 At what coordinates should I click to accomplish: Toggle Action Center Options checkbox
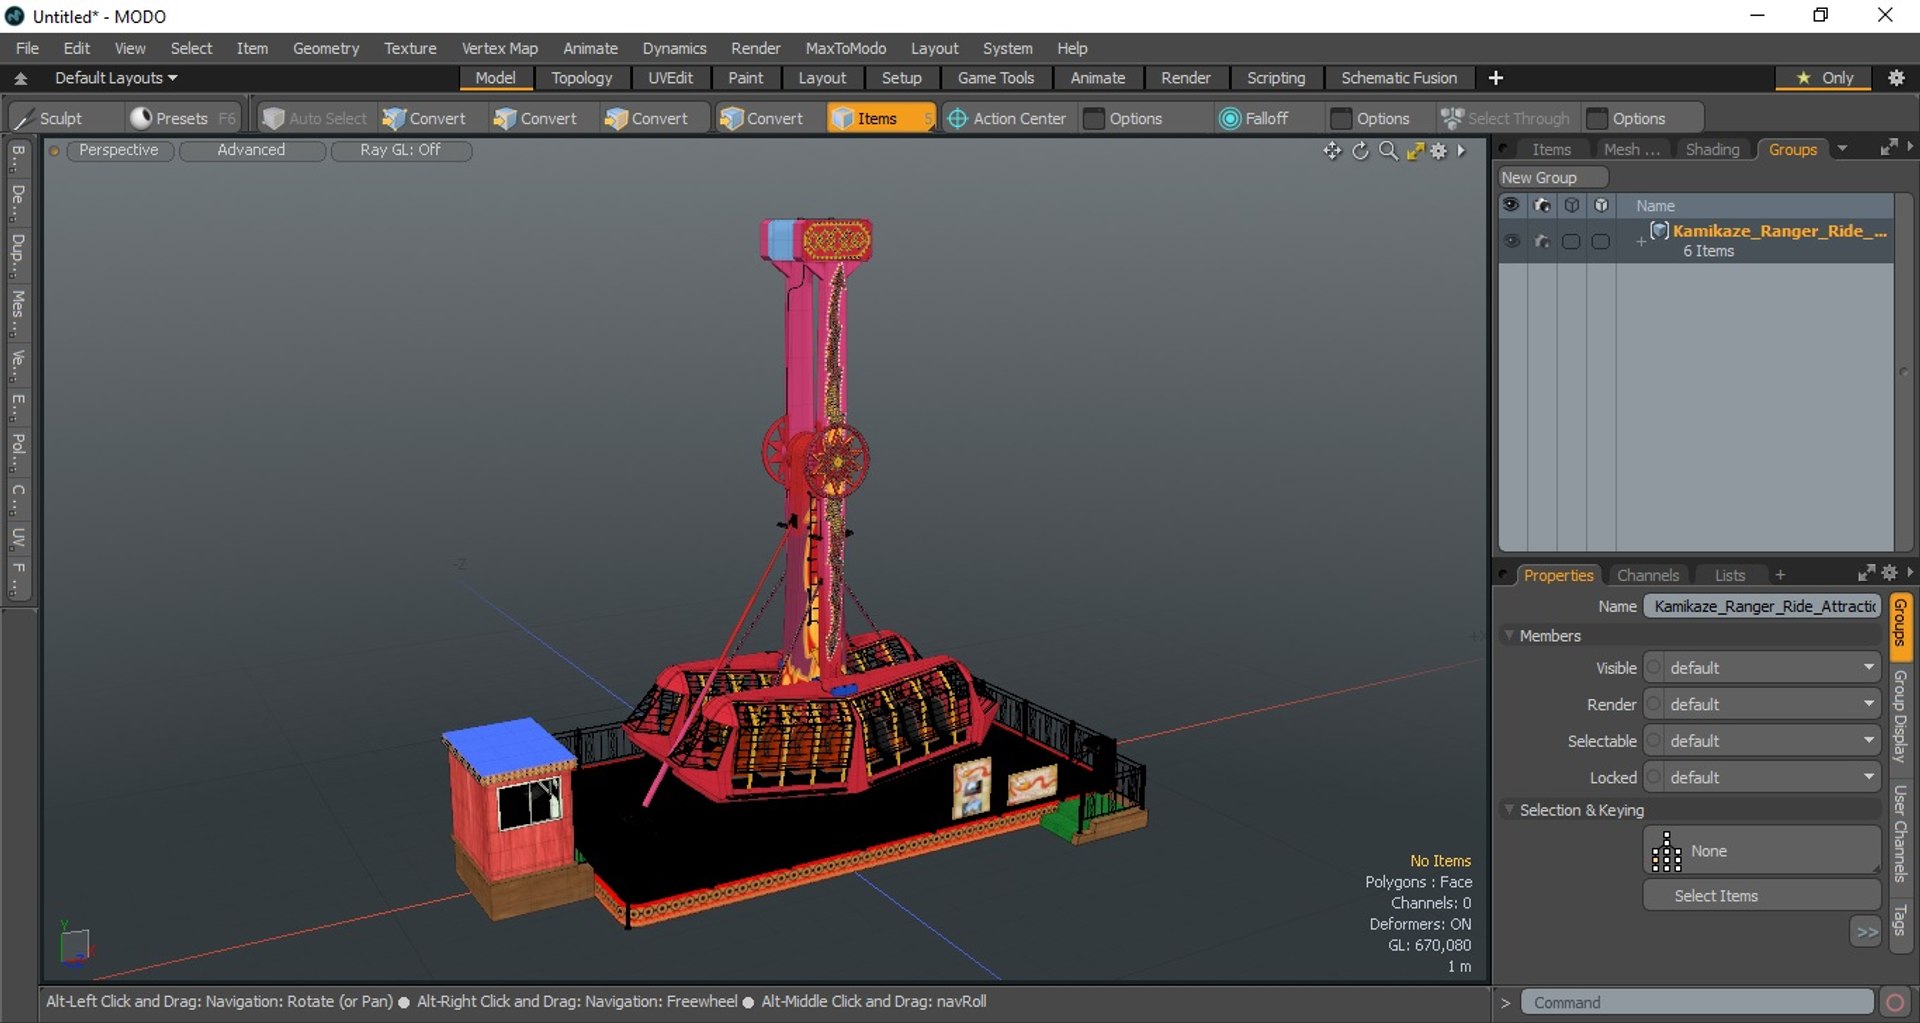[x=1094, y=118]
